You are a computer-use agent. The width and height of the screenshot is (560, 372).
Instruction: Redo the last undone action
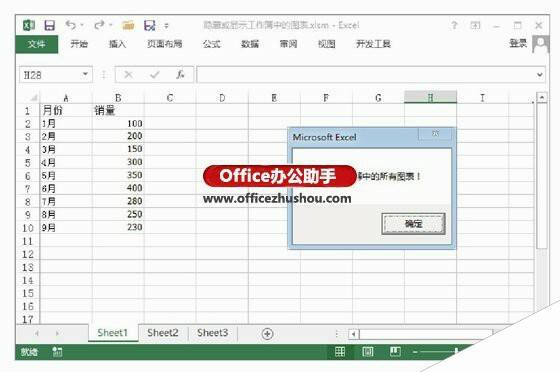99,25
